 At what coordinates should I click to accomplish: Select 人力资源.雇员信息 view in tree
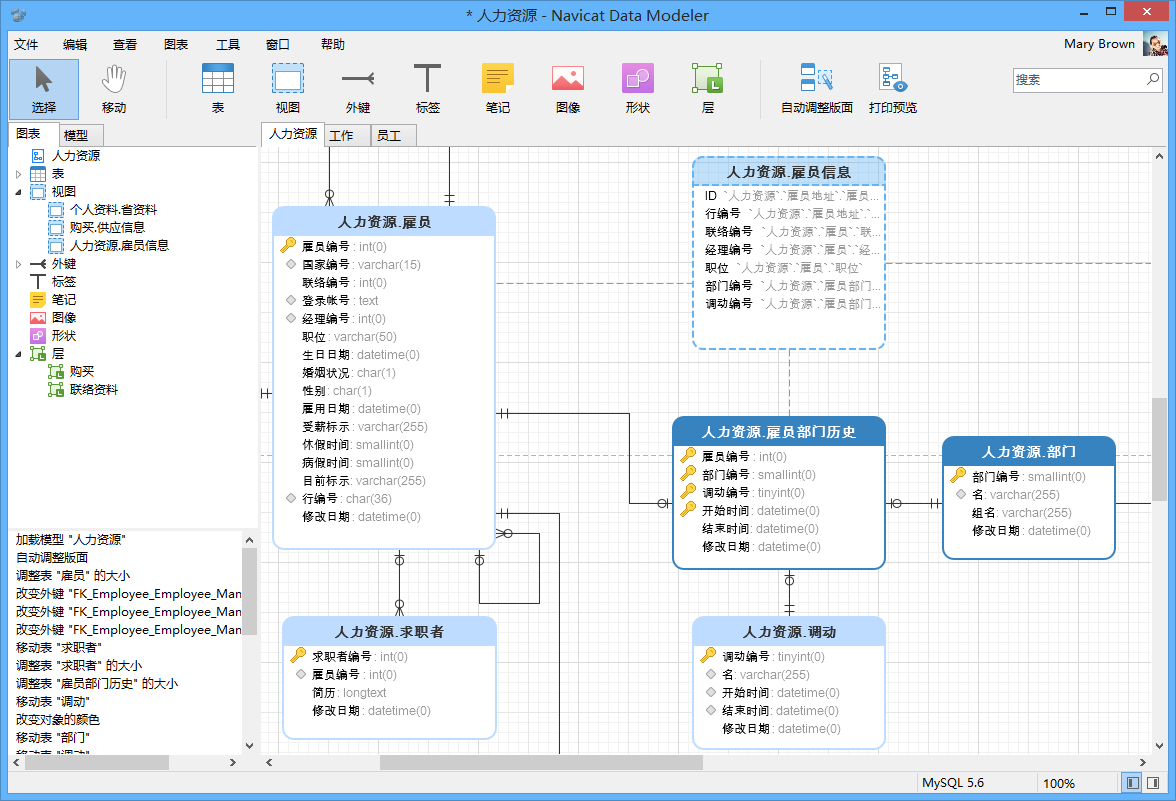[x=119, y=245]
